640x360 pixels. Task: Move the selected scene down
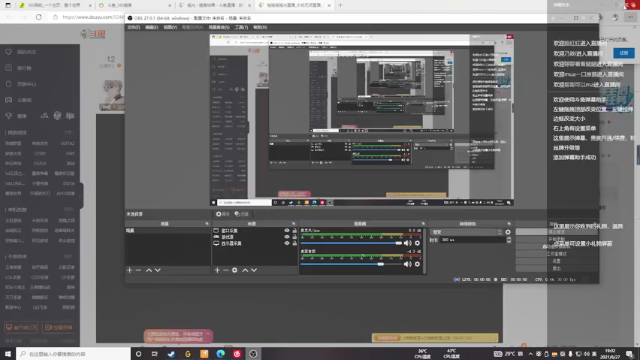(158, 270)
